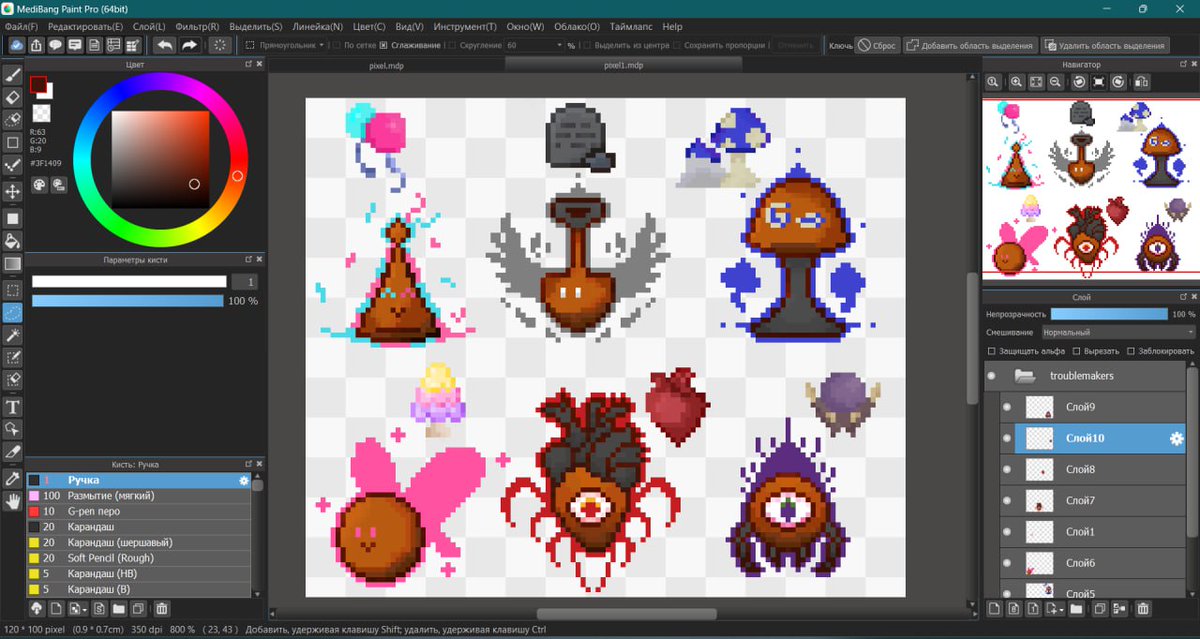
Task: Click add new layer icon in layer panel
Action: pos(994,608)
